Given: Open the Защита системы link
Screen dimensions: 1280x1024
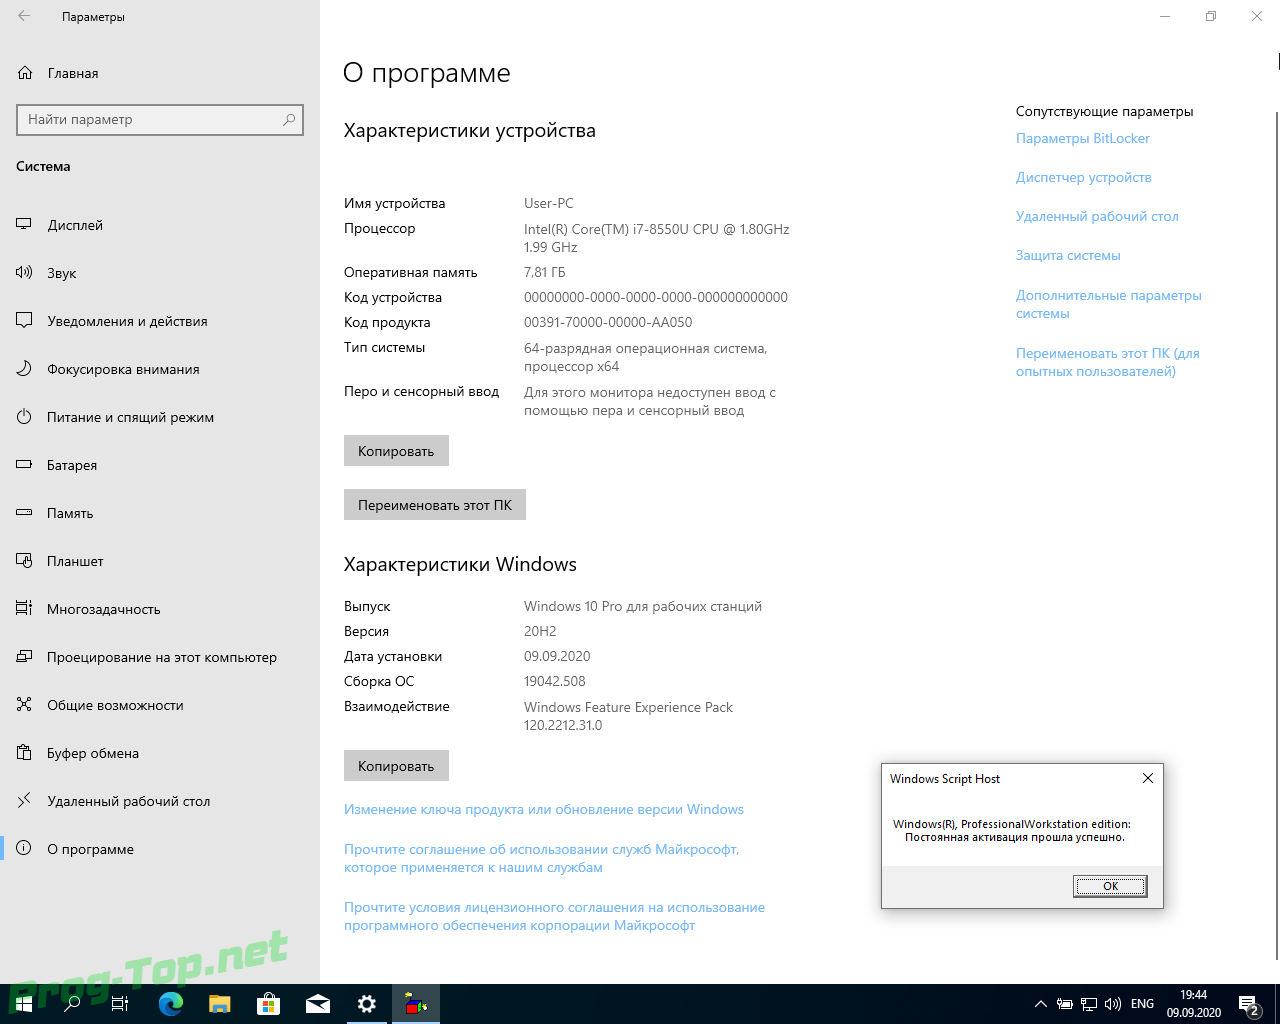Looking at the screenshot, I should click(x=1068, y=256).
